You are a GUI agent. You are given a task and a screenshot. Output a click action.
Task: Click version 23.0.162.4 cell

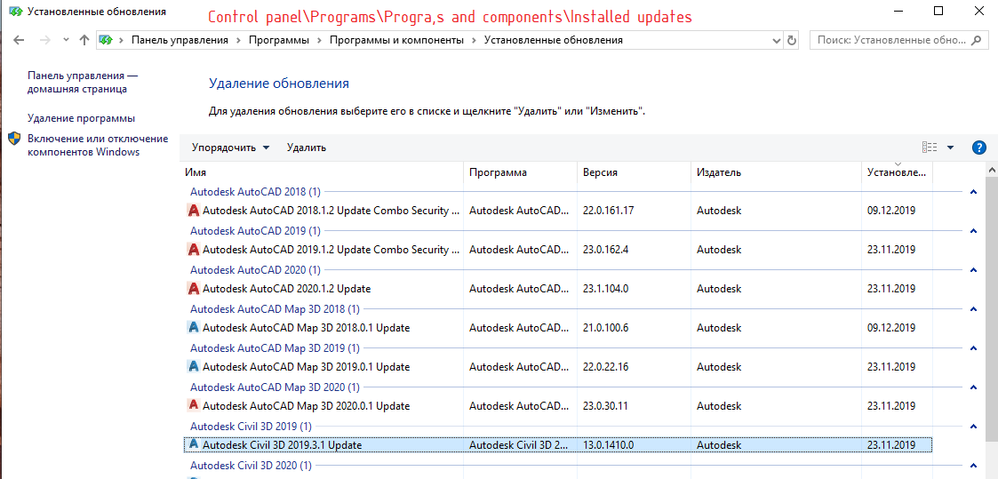click(605, 249)
